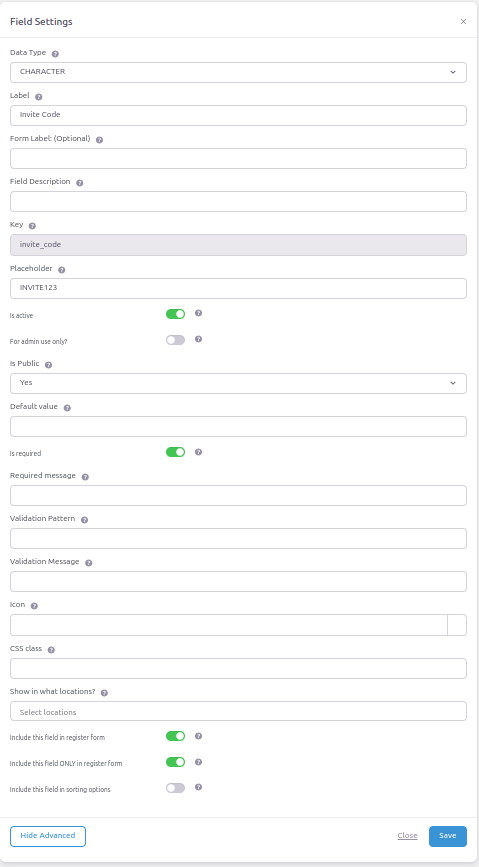Click the help icon beside Placeholder label
Image resolution: width=479 pixels, height=867 pixels.
tap(62, 270)
